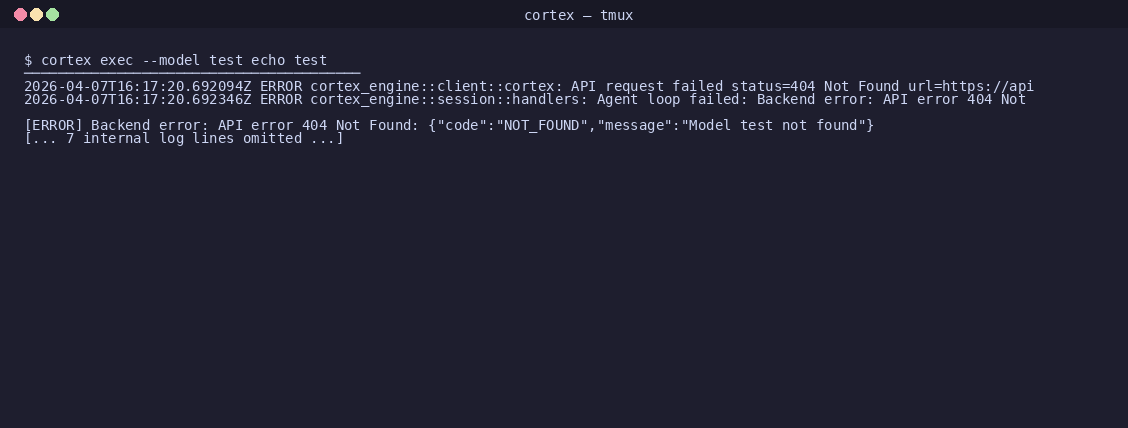Click the red close window button
Screen dimensions: 1128x428
20,14
